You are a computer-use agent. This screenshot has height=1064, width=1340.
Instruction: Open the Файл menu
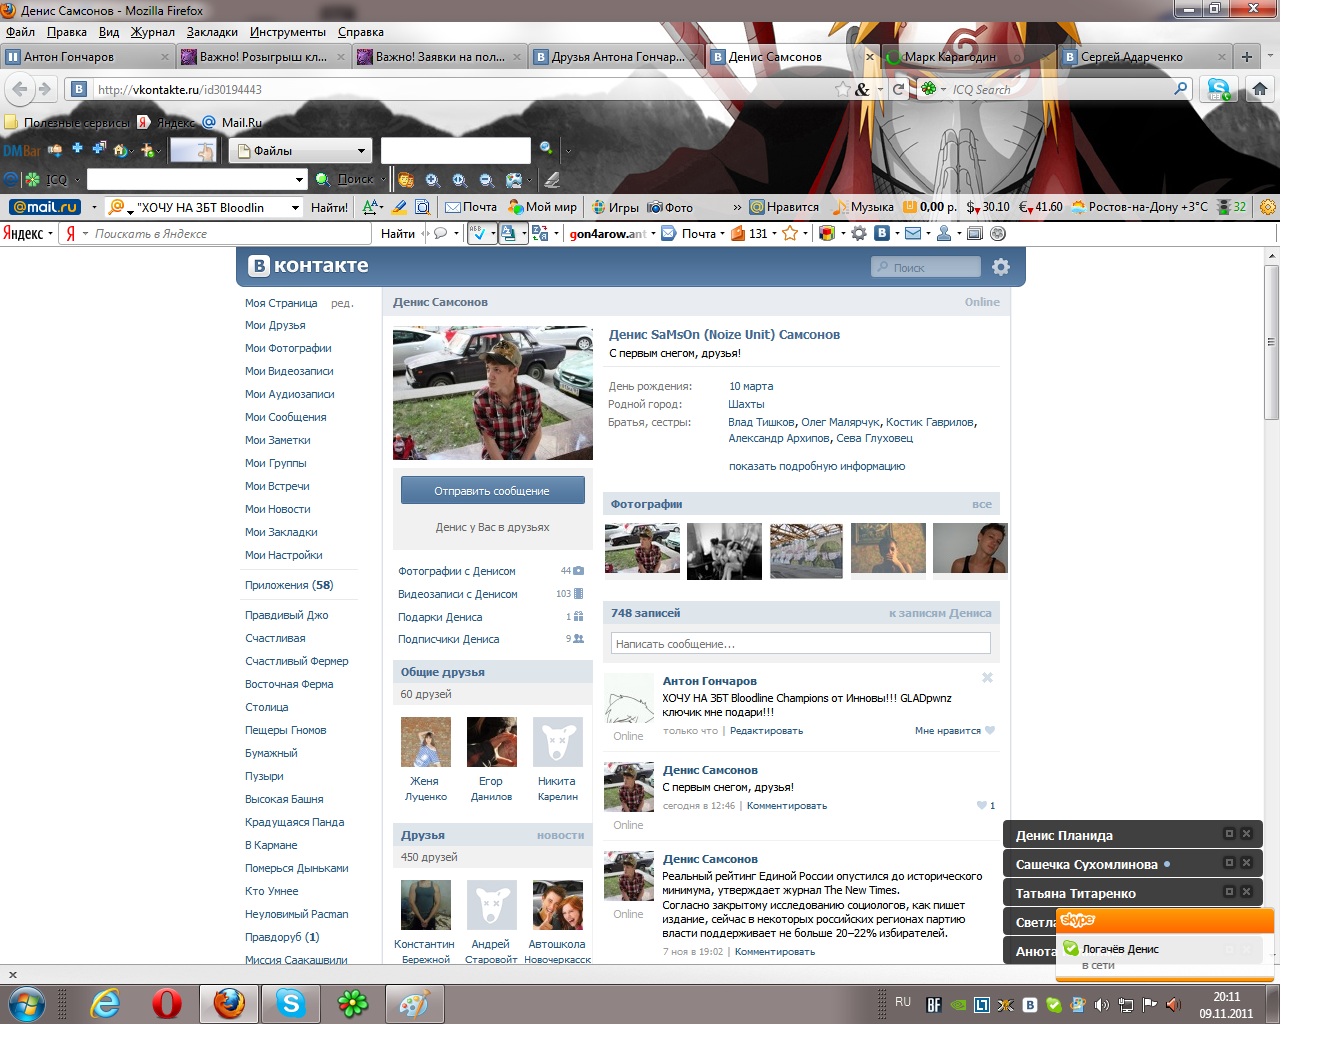pos(20,32)
